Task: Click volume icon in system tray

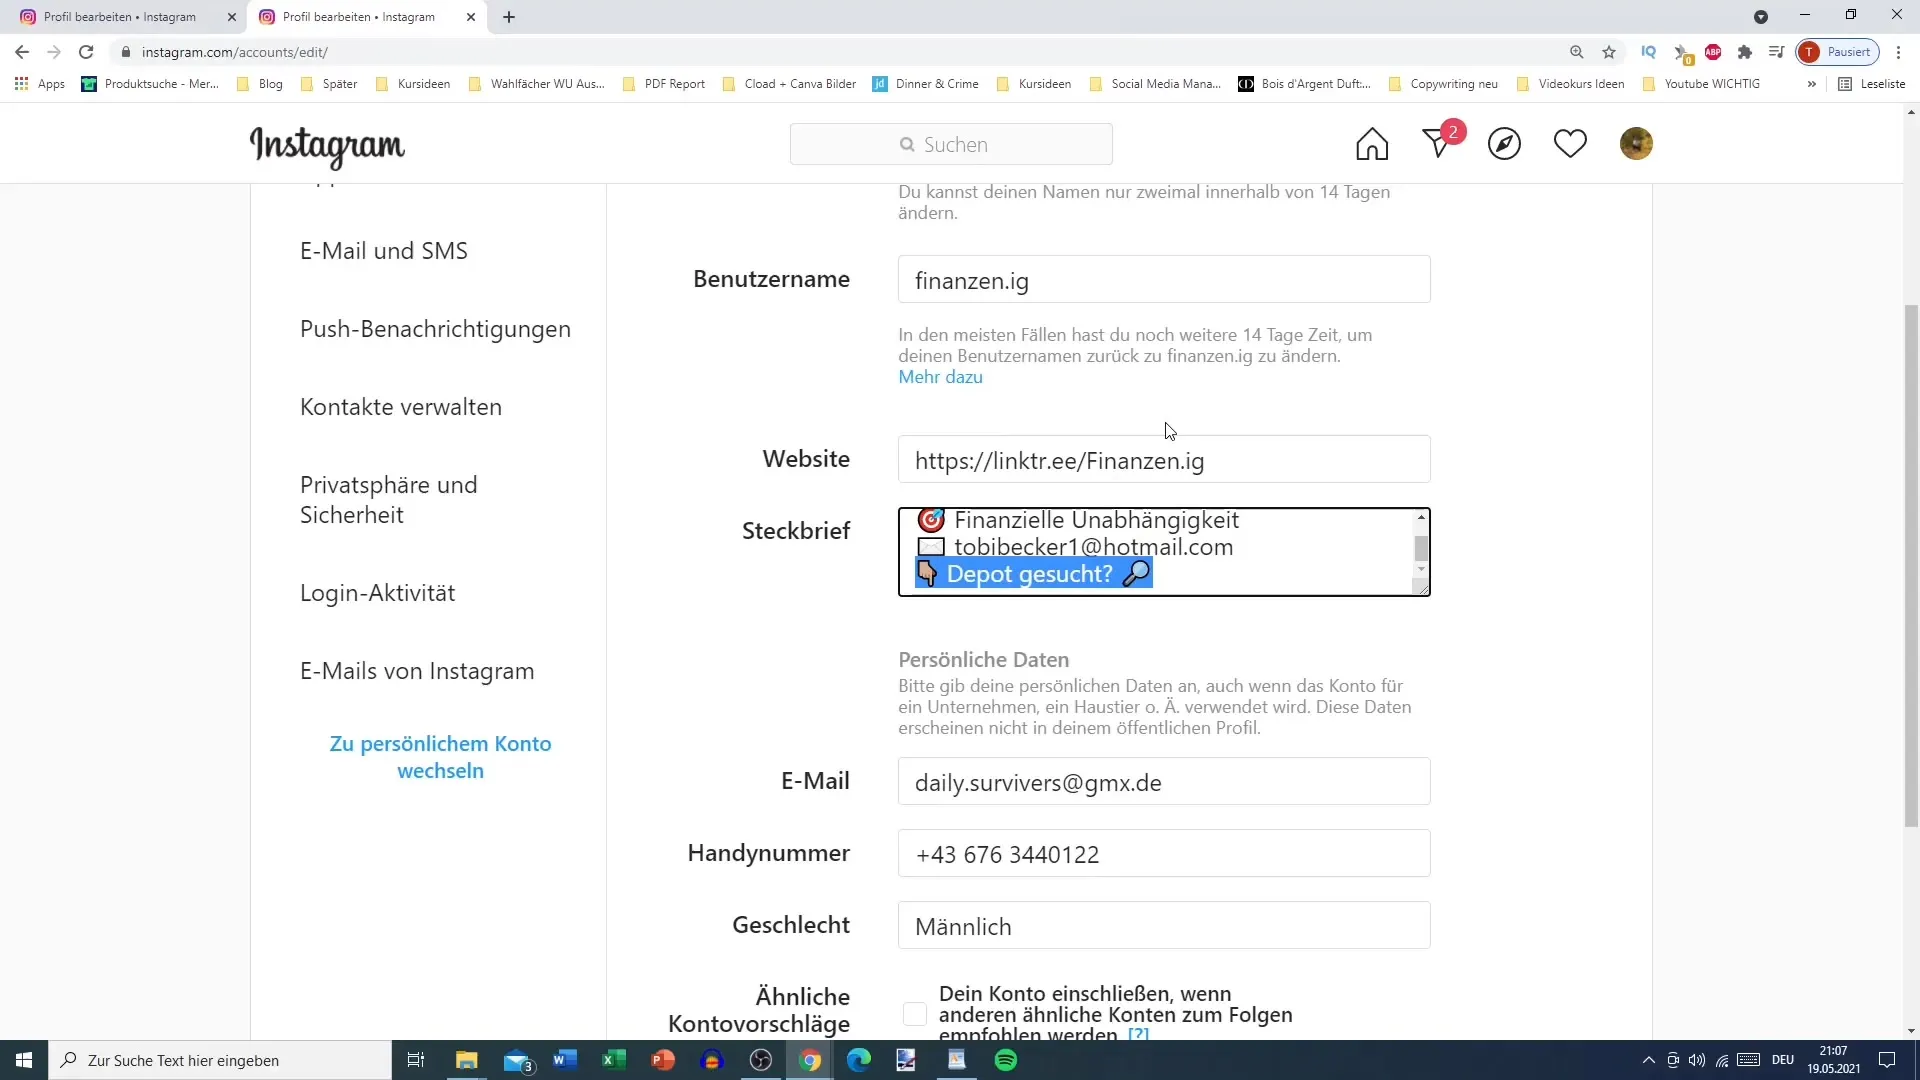Action: tap(1697, 1060)
